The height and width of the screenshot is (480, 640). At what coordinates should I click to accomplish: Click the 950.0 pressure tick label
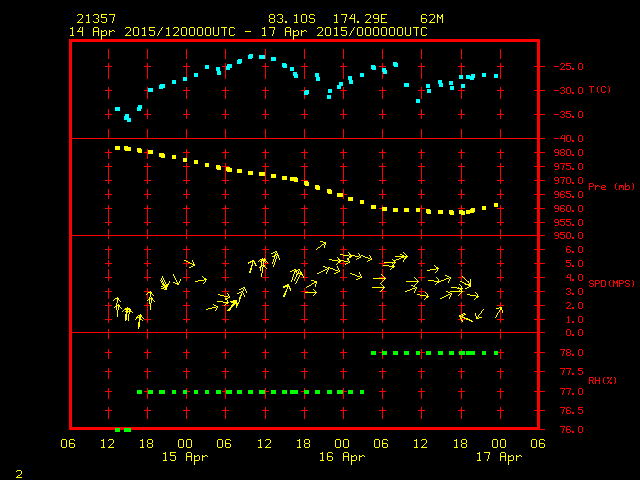point(569,236)
